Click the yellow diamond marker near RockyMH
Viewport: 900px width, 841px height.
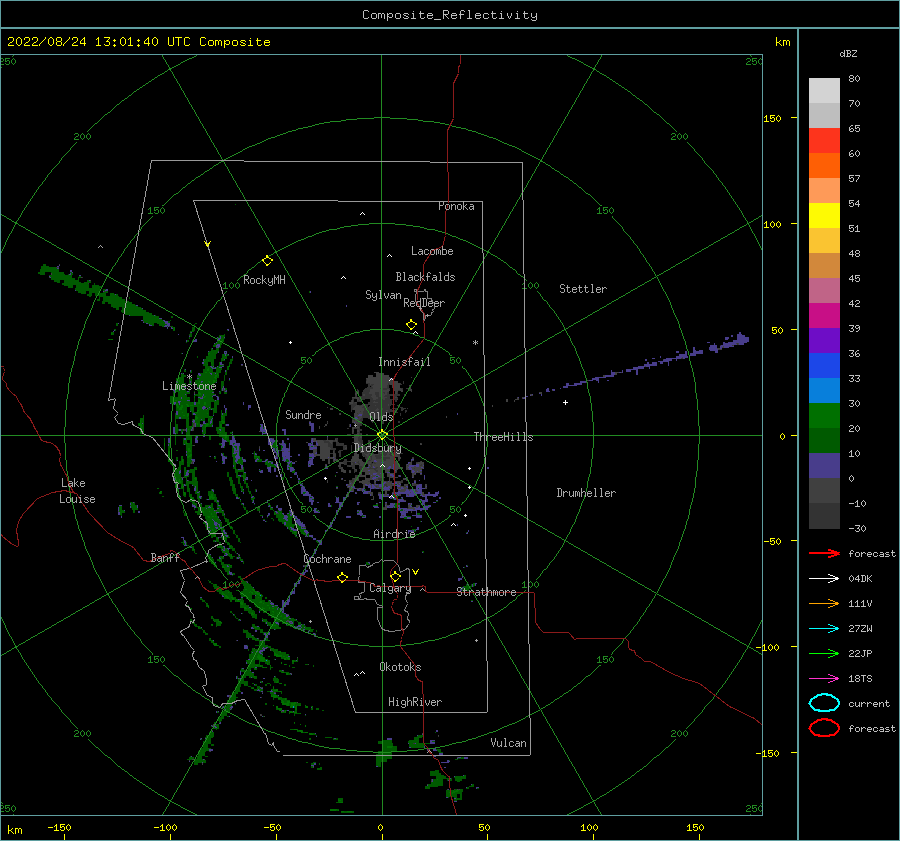[267, 261]
